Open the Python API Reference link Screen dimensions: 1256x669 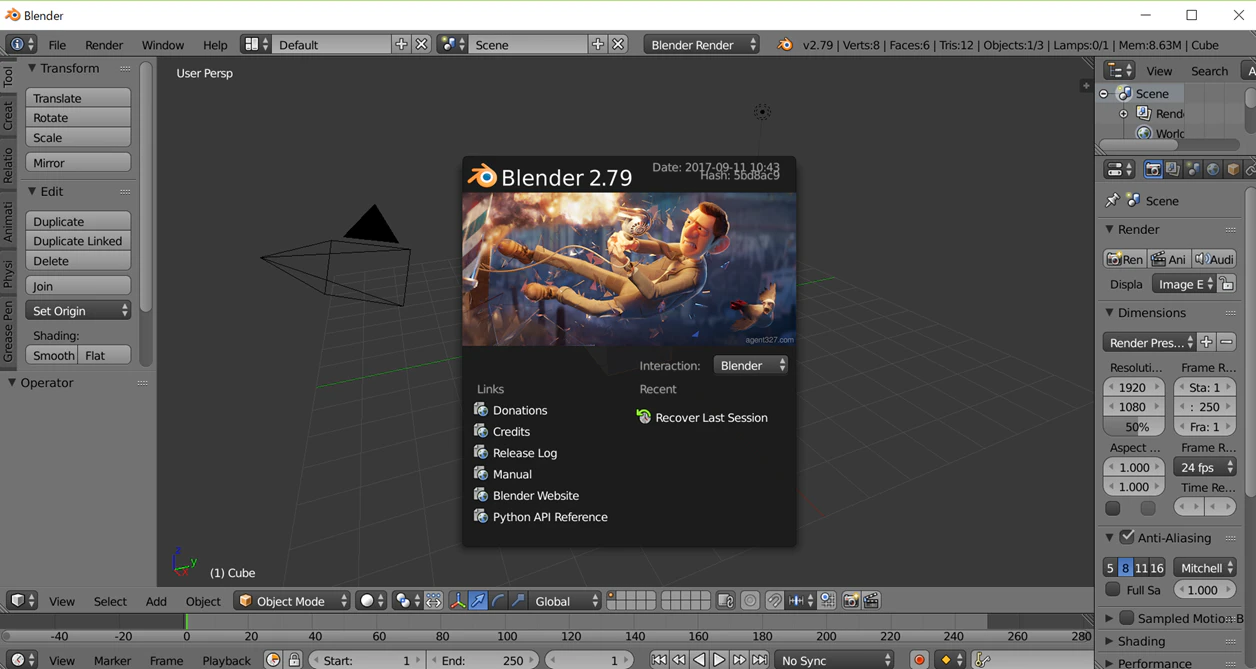click(550, 517)
